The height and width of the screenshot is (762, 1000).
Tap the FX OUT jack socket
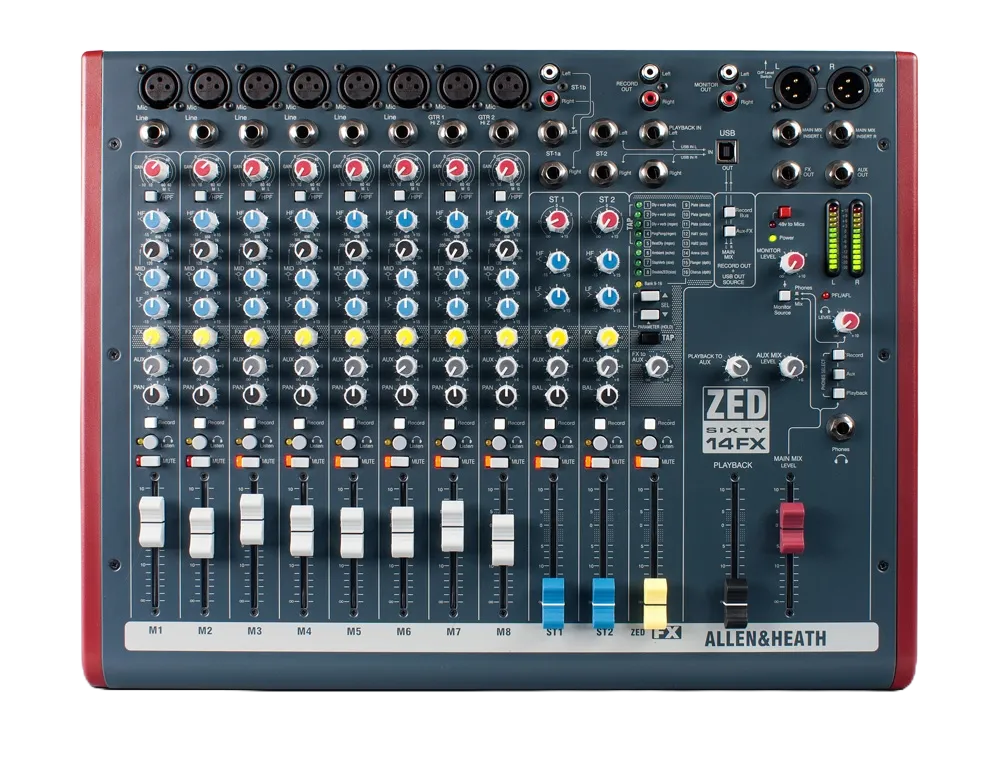click(x=787, y=173)
